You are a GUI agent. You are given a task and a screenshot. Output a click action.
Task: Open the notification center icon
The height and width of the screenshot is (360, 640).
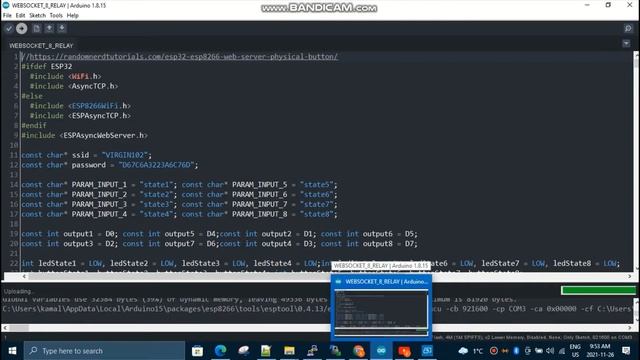(x=626, y=351)
